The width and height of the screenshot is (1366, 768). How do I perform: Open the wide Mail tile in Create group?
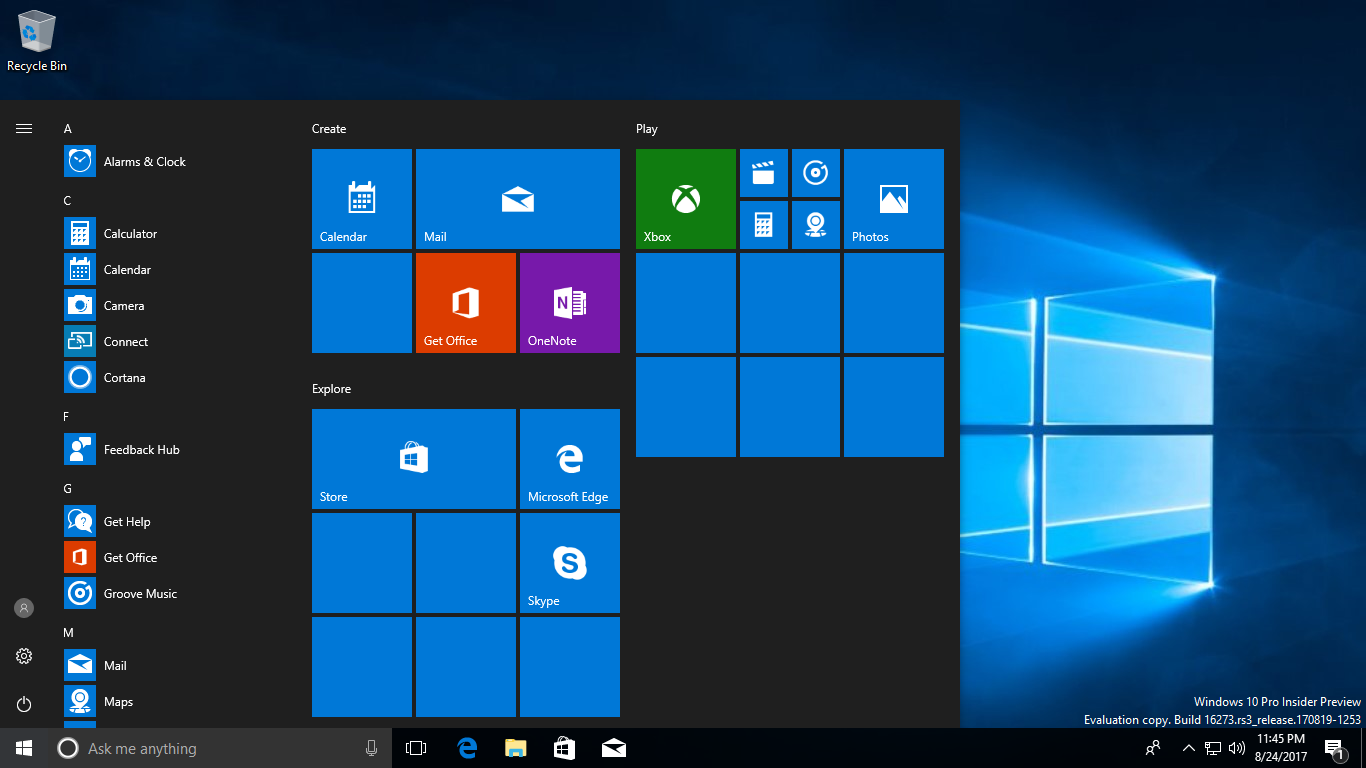pos(518,199)
